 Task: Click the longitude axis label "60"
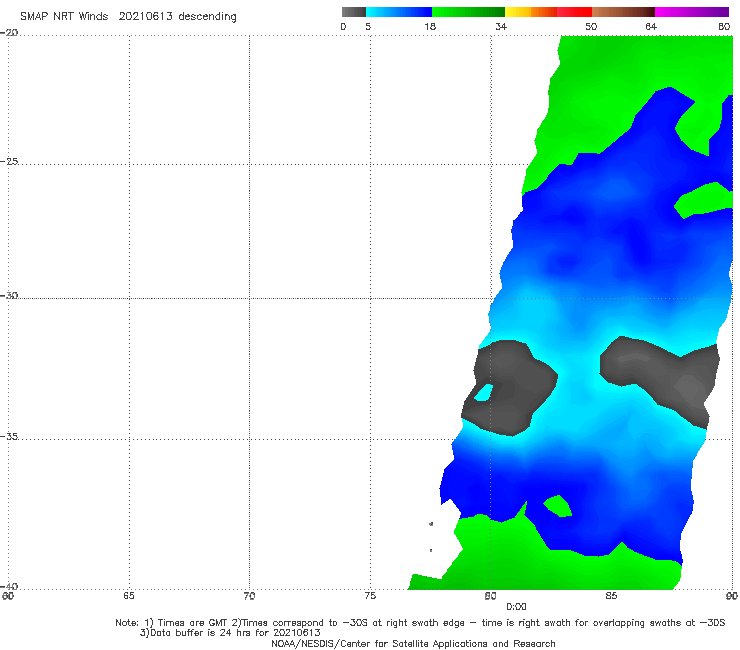8,596
